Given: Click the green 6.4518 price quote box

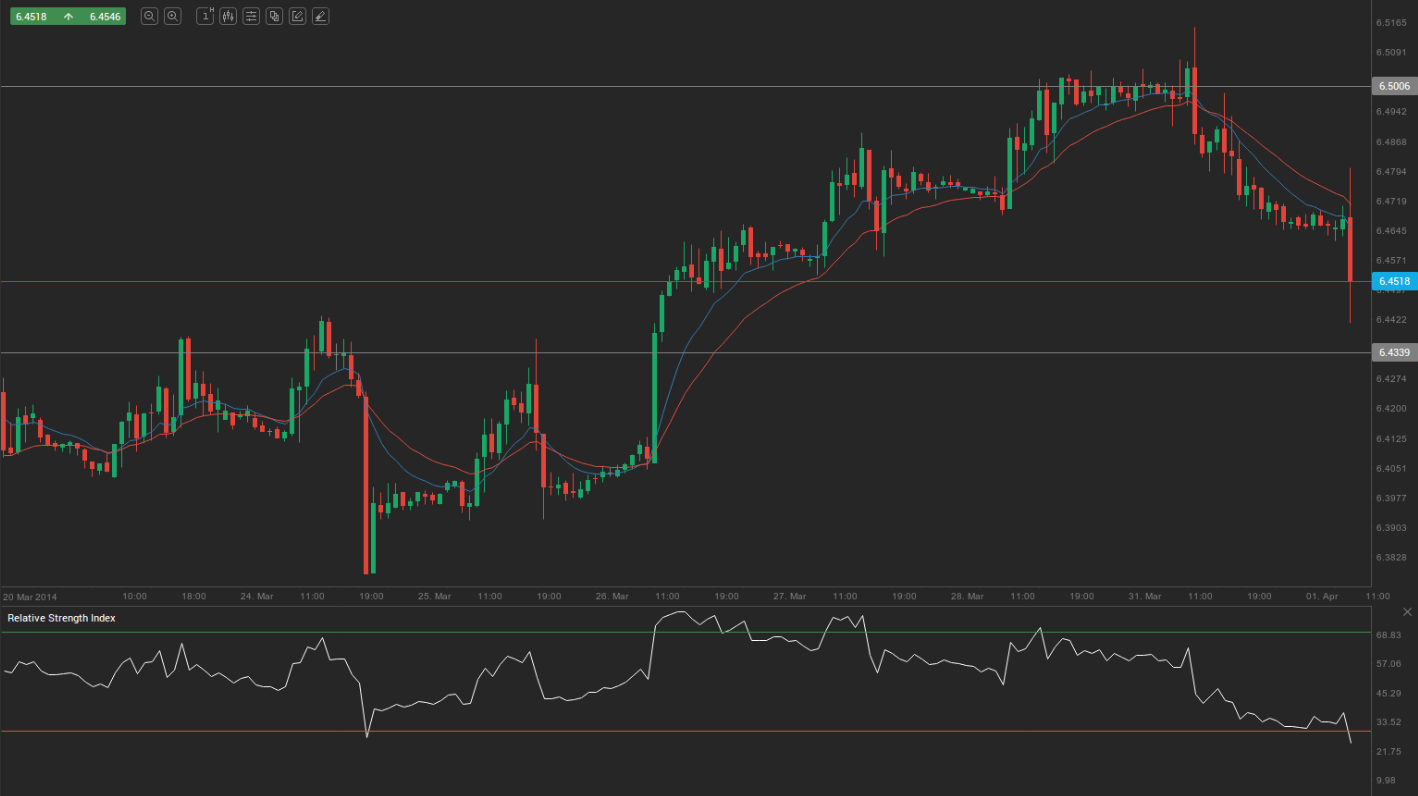Looking at the screenshot, I should (32, 16).
